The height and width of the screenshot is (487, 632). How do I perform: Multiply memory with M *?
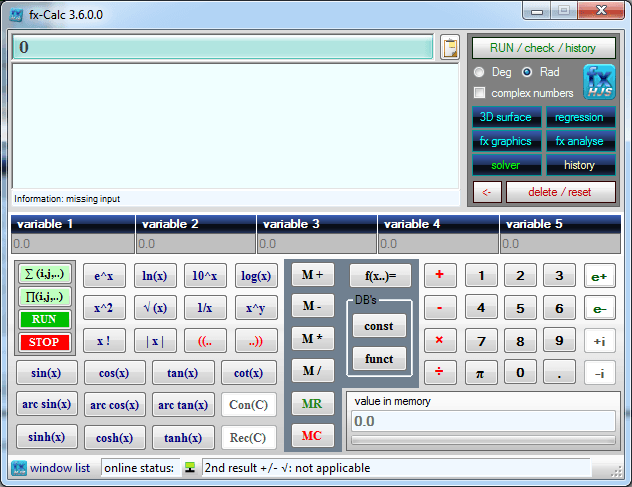point(313,338)
